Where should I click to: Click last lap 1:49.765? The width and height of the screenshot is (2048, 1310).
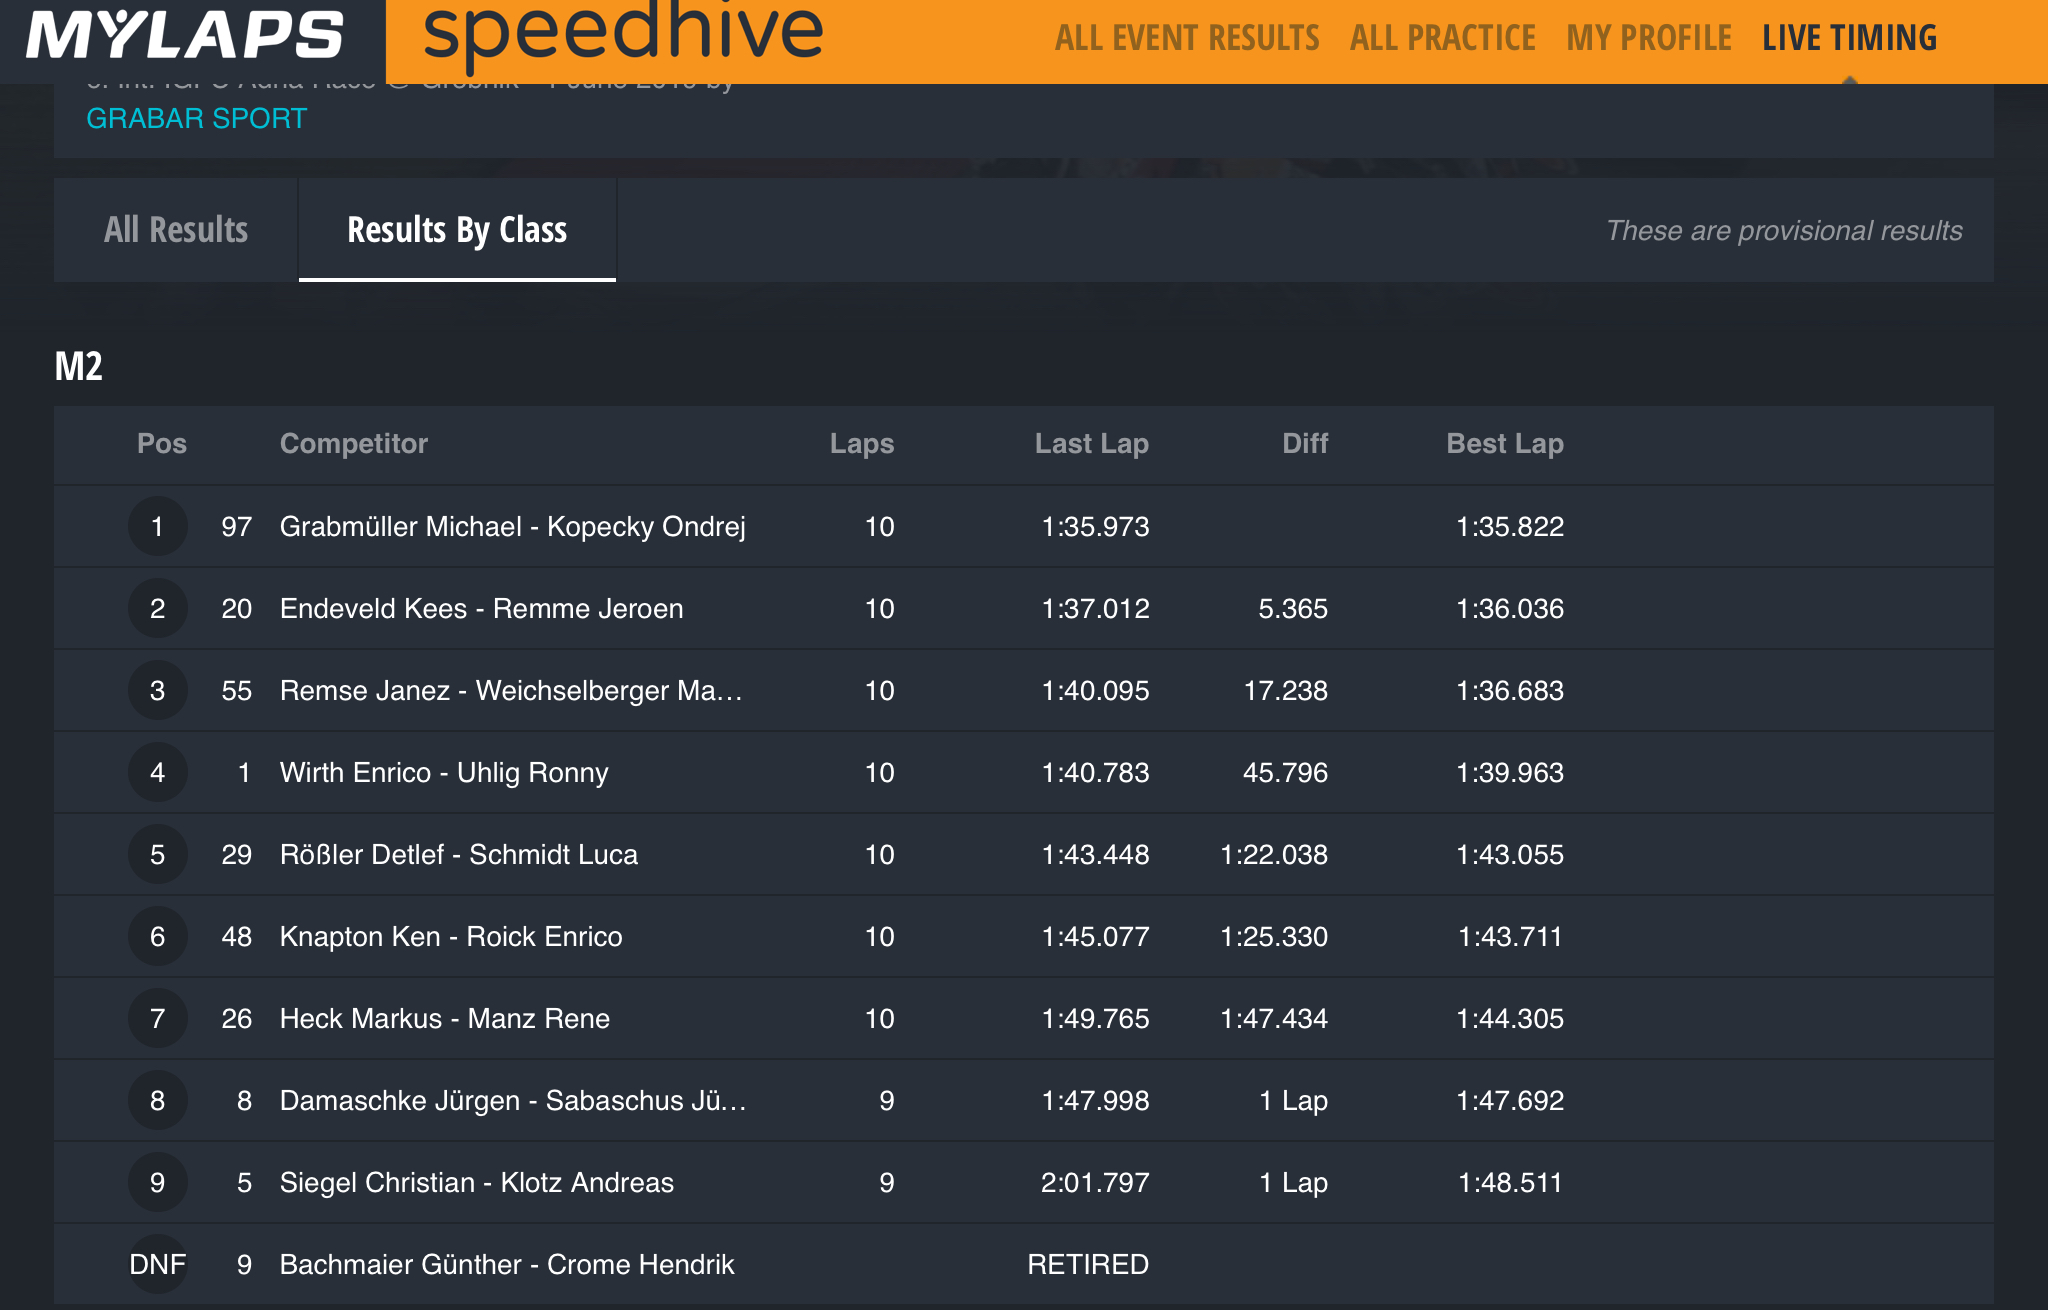click(1096, 1018)
